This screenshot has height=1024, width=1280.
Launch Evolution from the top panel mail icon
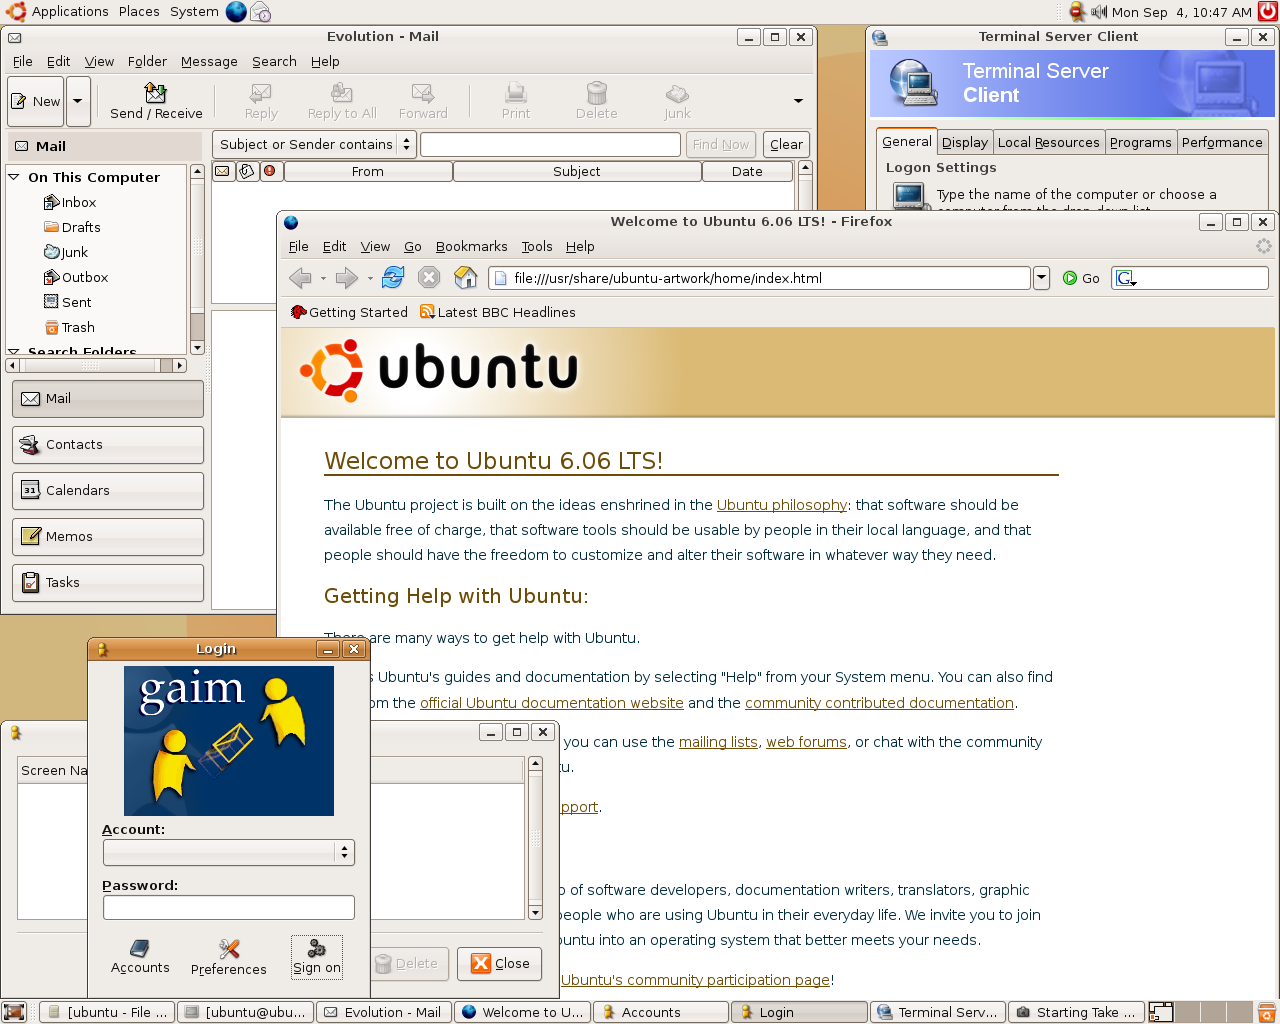pyautogui.click(x=260, y=12)
